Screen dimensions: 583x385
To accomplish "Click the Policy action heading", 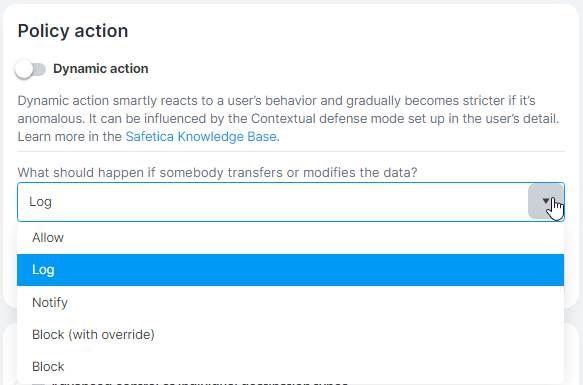I will [x=73, y=31].
